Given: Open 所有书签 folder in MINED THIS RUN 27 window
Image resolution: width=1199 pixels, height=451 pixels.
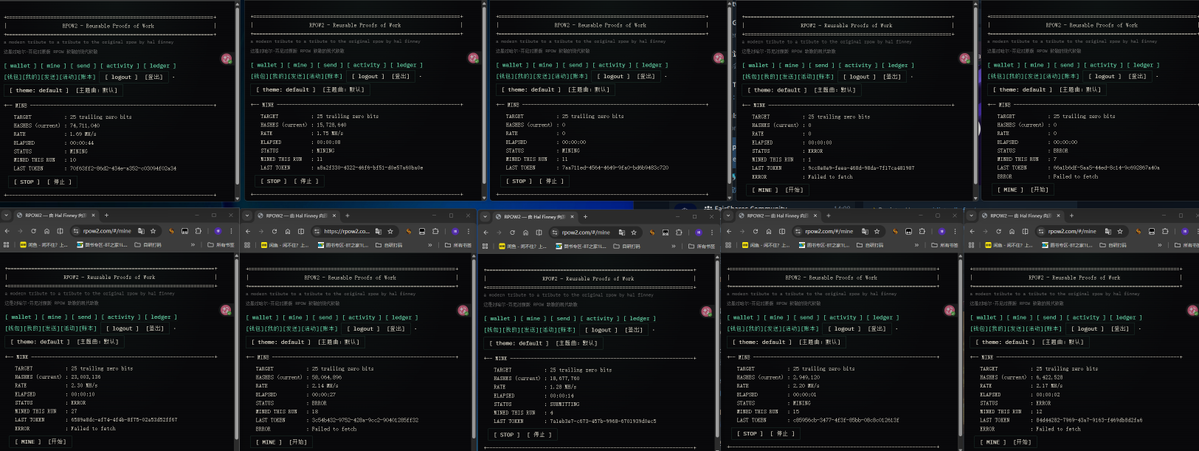Looking at the screenshot, I should 222,245.
